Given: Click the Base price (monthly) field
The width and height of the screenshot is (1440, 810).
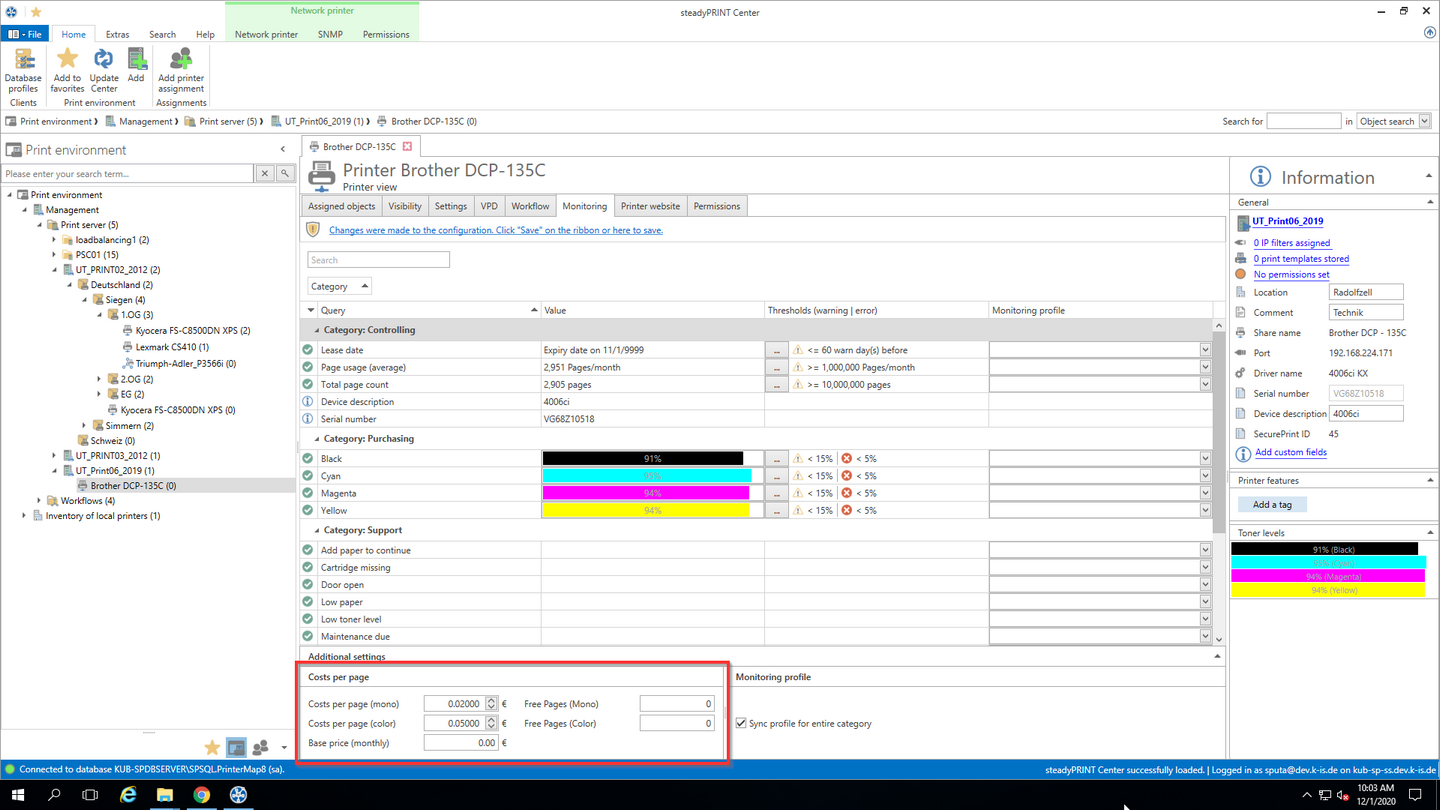Looking at the screenshot, I should click(x=460, y=743).
